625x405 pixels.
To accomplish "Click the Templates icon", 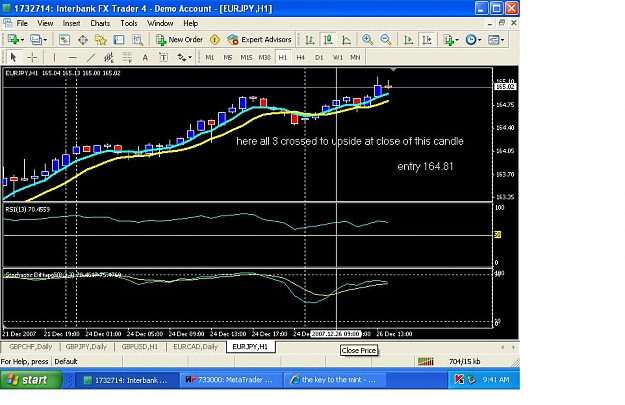I will tap(494, 39).
